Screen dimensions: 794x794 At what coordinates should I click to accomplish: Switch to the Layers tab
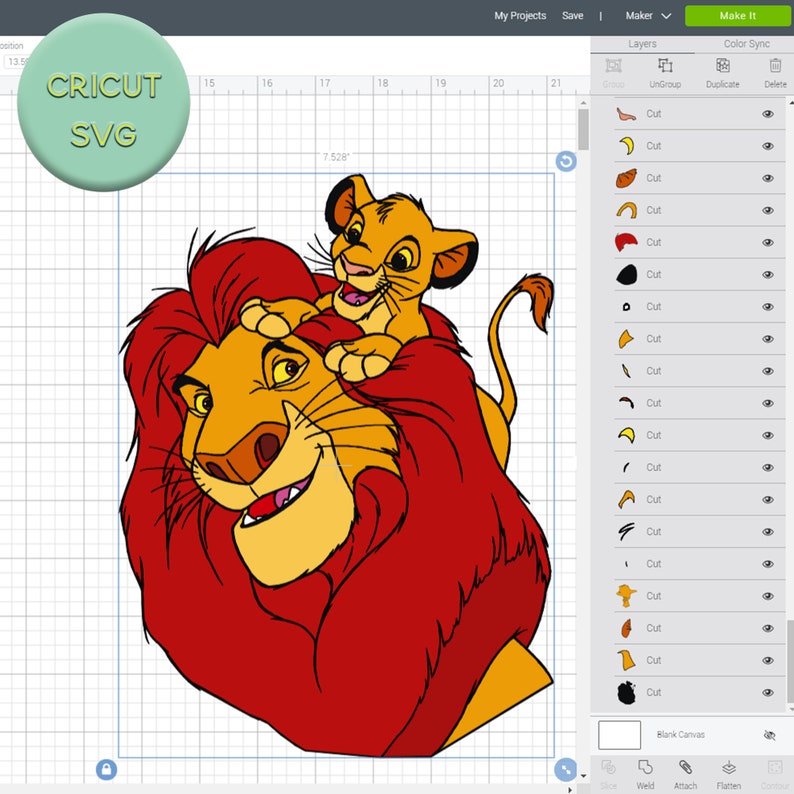pos(642,44)
